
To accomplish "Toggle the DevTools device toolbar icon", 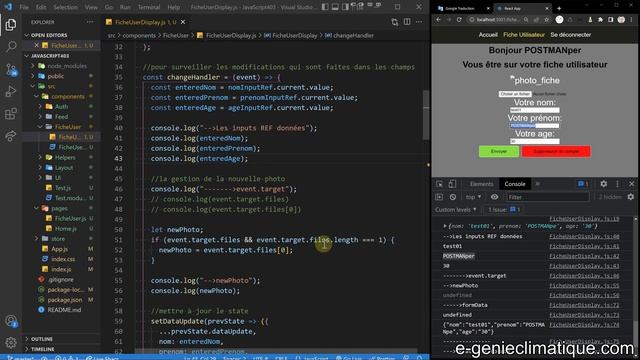I will (x=452, y=184).
